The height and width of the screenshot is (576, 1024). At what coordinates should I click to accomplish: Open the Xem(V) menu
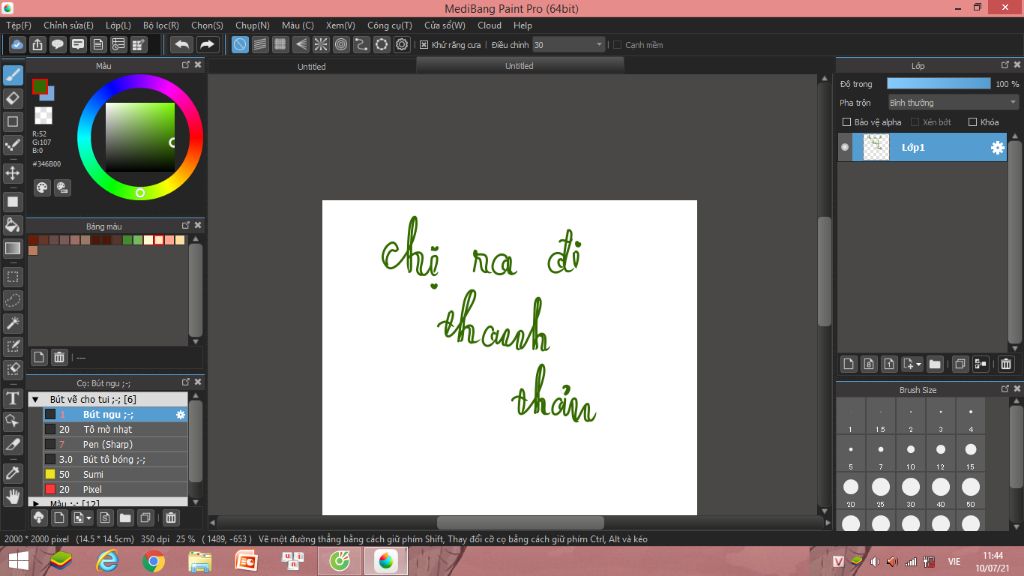click(340, 25)
